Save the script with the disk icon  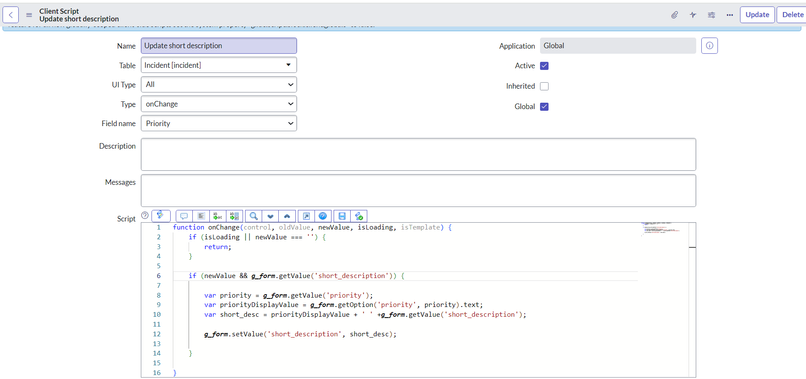pyautogui.click(x=342, y=216)
